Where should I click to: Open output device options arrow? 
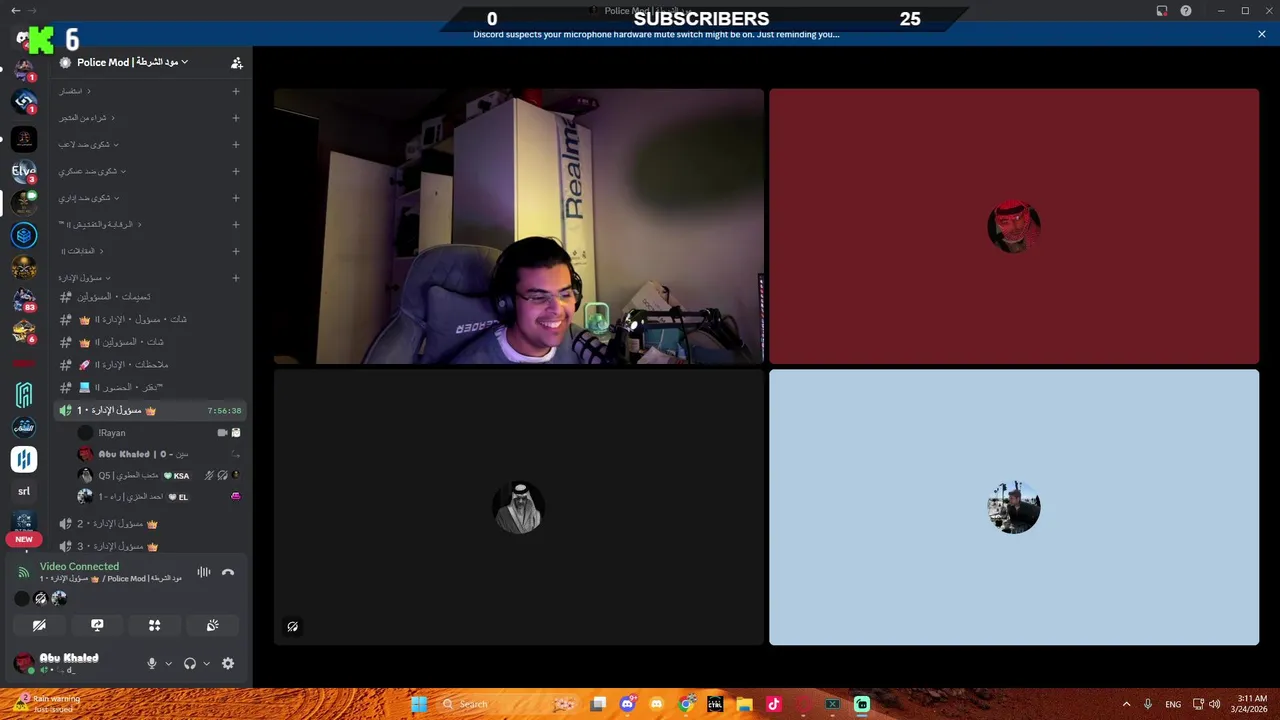point(207,663)
